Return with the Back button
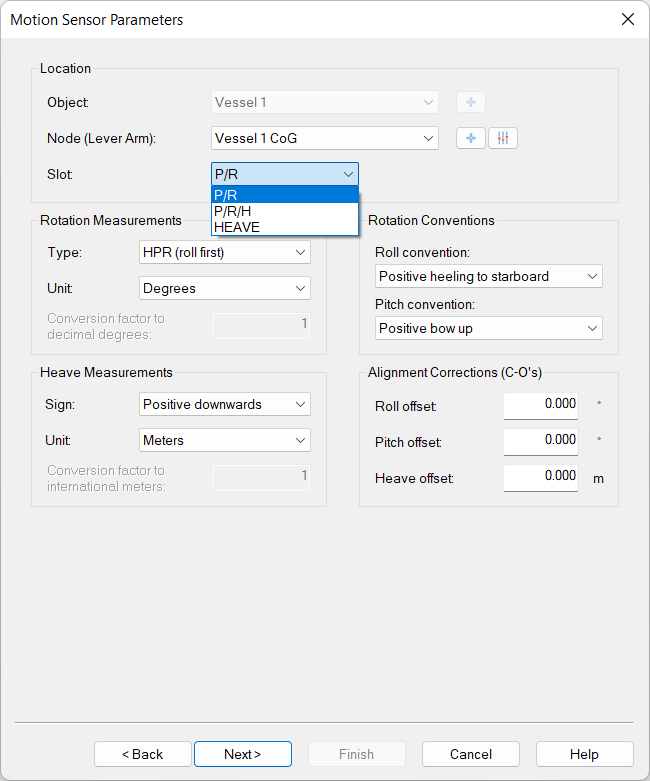Image resolution: width=650 pixels, height=781 pixels. [142, 754]
